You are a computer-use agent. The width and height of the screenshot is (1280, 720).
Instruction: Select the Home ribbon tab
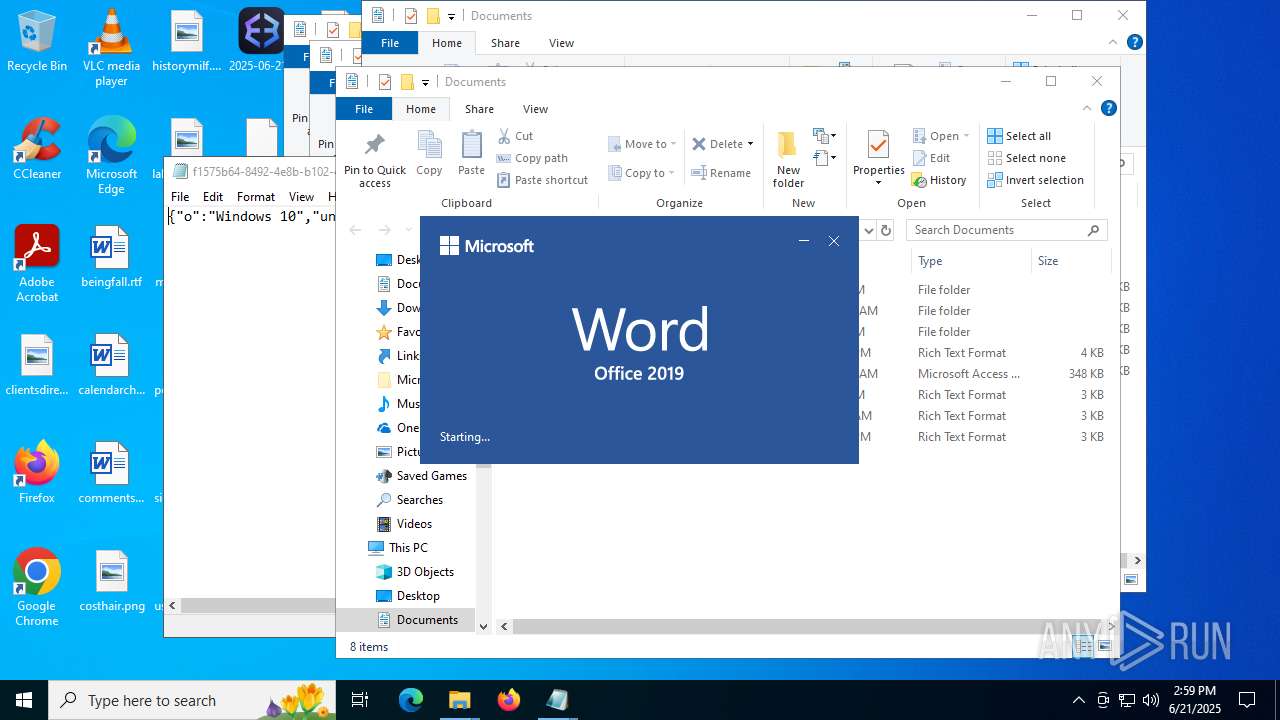tap(421, 109)
